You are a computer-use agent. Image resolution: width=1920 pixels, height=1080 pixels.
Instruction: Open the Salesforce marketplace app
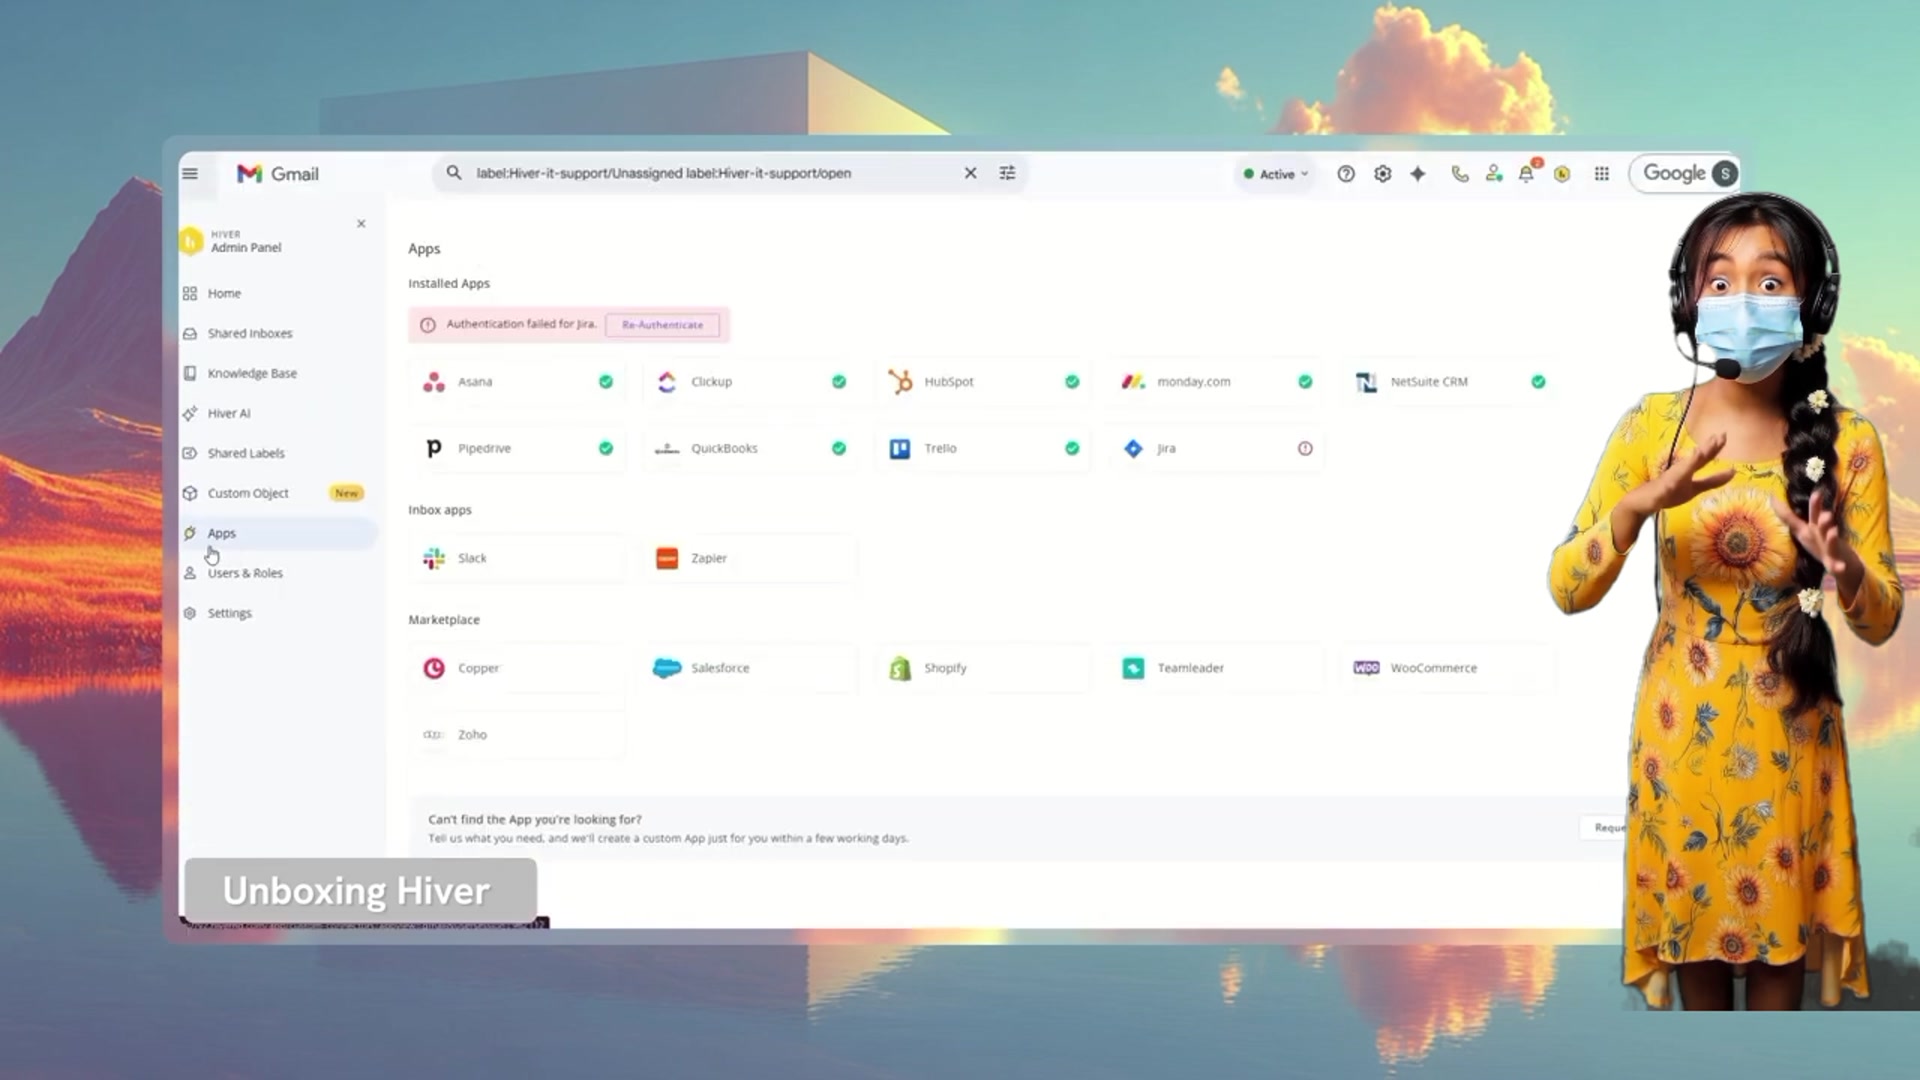click(750, 669)
